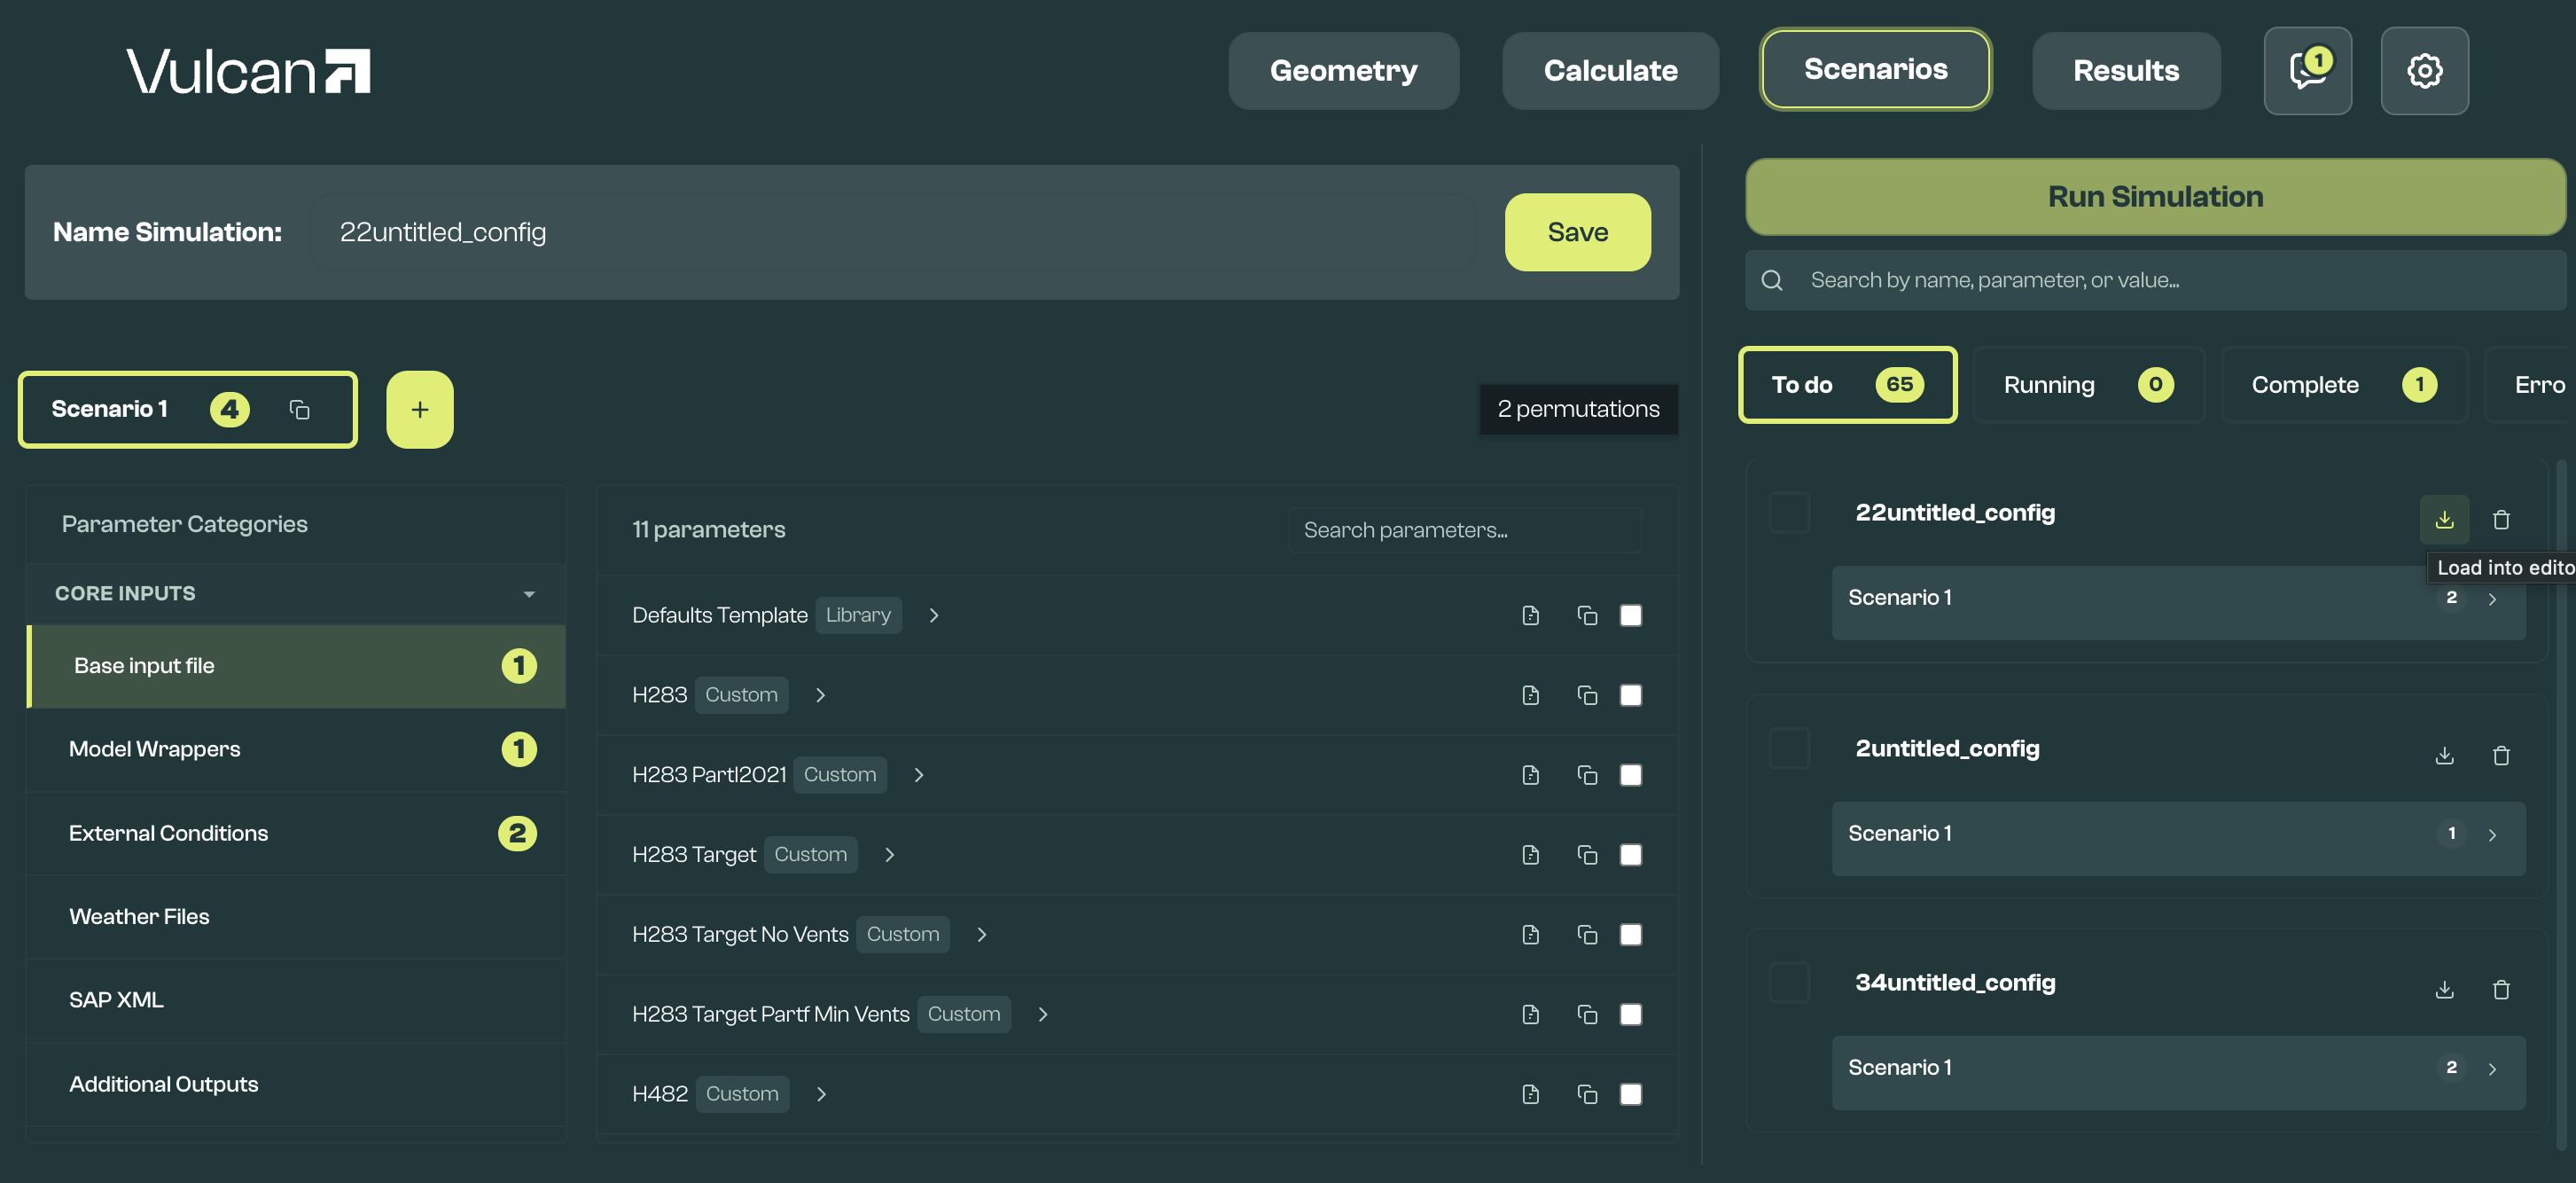Click the Save button
Screen dimensions: 2576x1183
[x=1577, y=232]
